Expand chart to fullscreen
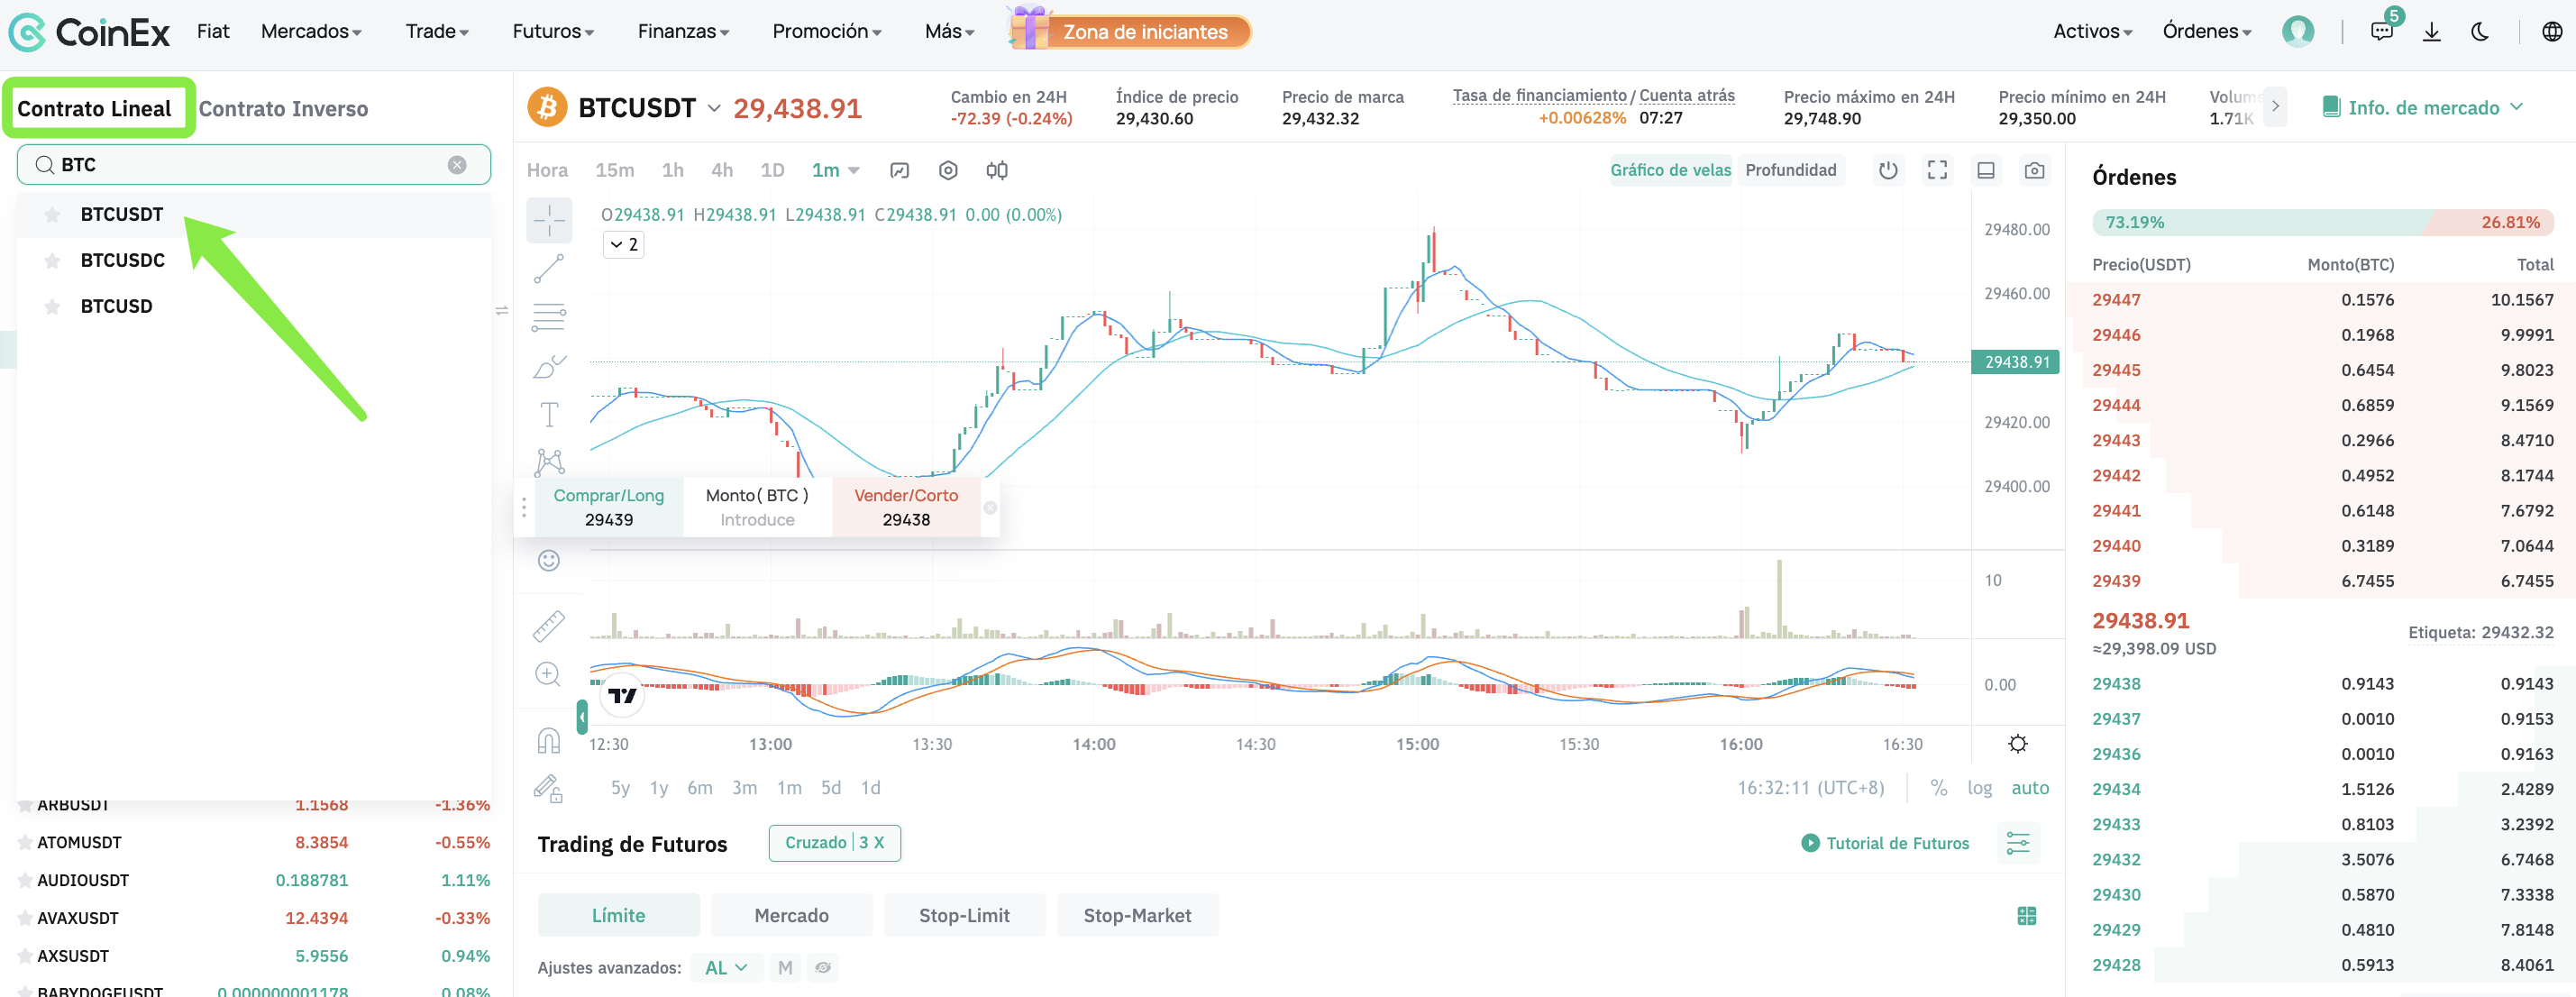Screen dimensions: 2576x997 [x=1937, y=170]
